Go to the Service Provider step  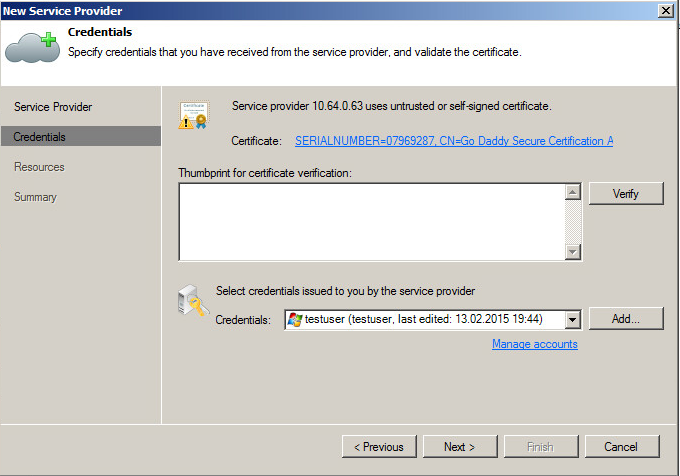pos(53,107)
